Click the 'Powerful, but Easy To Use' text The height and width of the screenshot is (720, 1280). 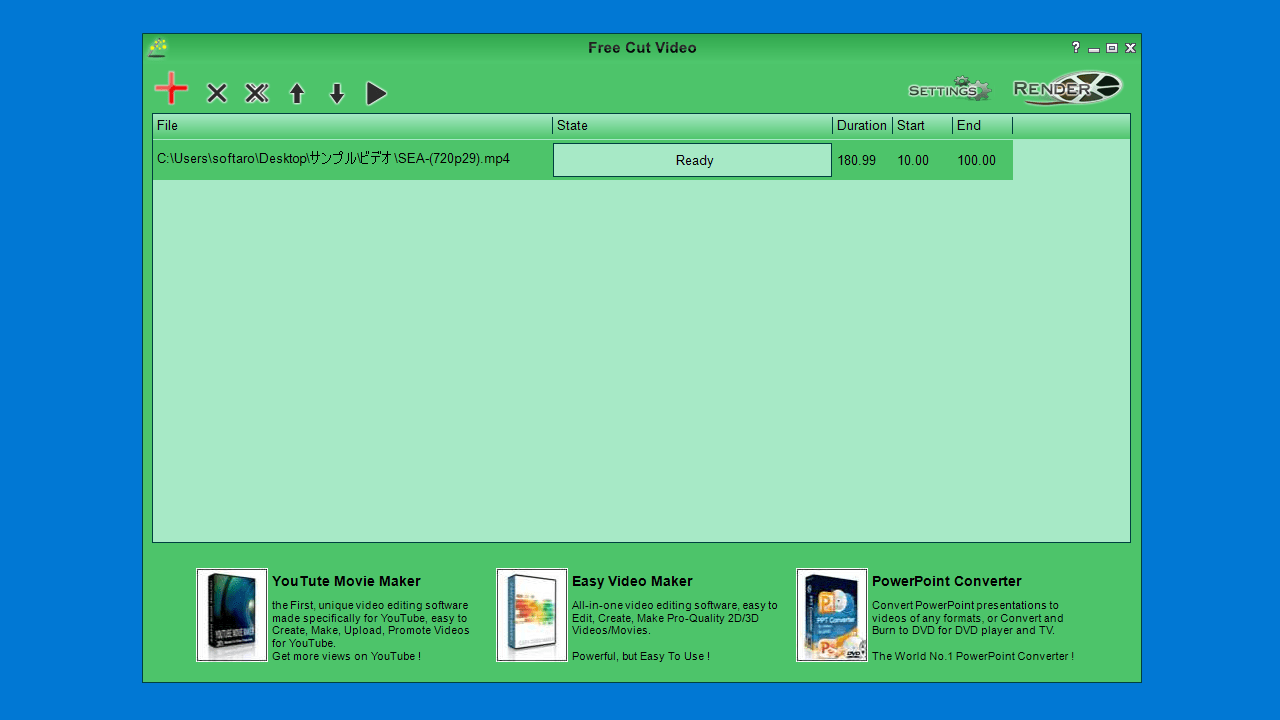[x=641, y=656]
